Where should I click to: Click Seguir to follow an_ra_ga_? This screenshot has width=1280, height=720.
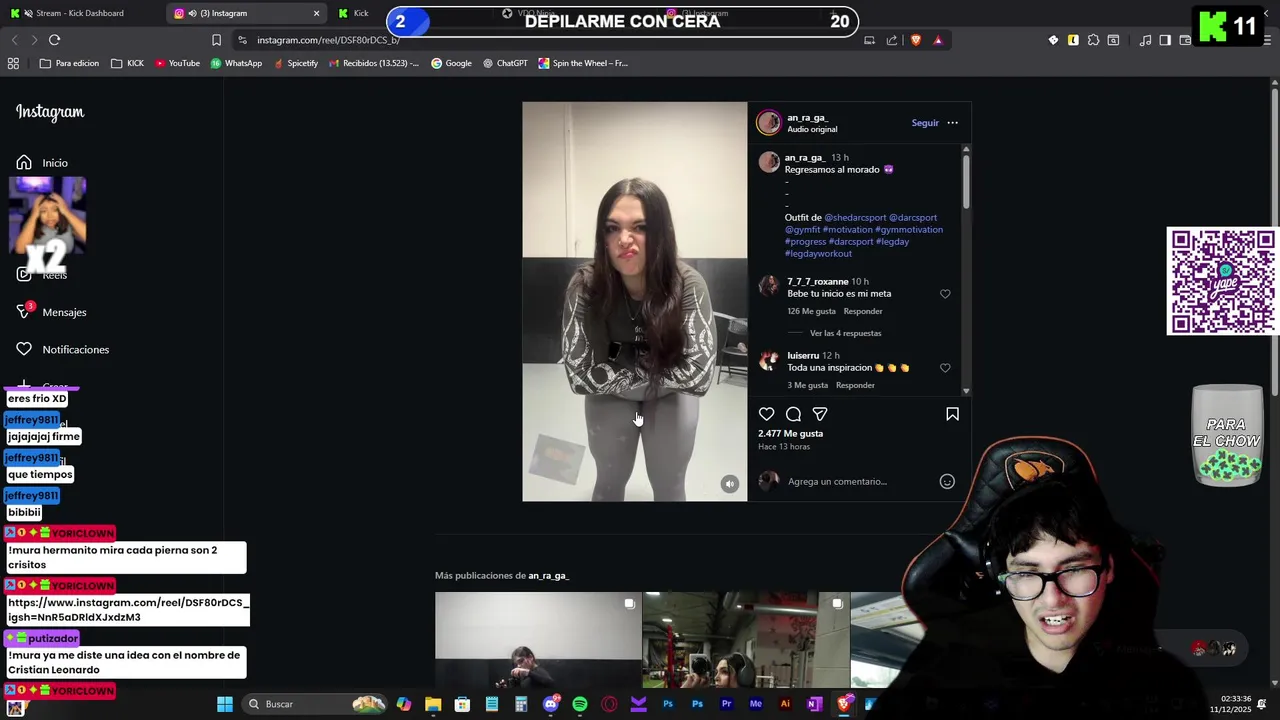click(925, 123)
